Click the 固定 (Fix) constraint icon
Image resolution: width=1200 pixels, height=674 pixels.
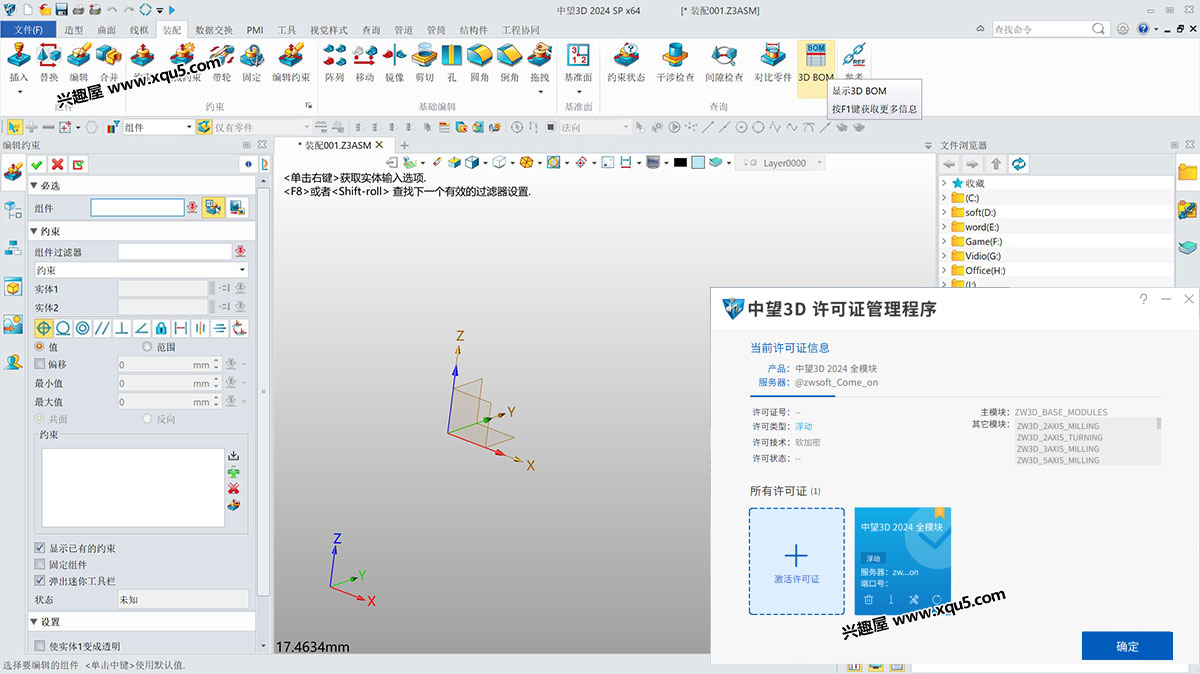click(252, 55)
